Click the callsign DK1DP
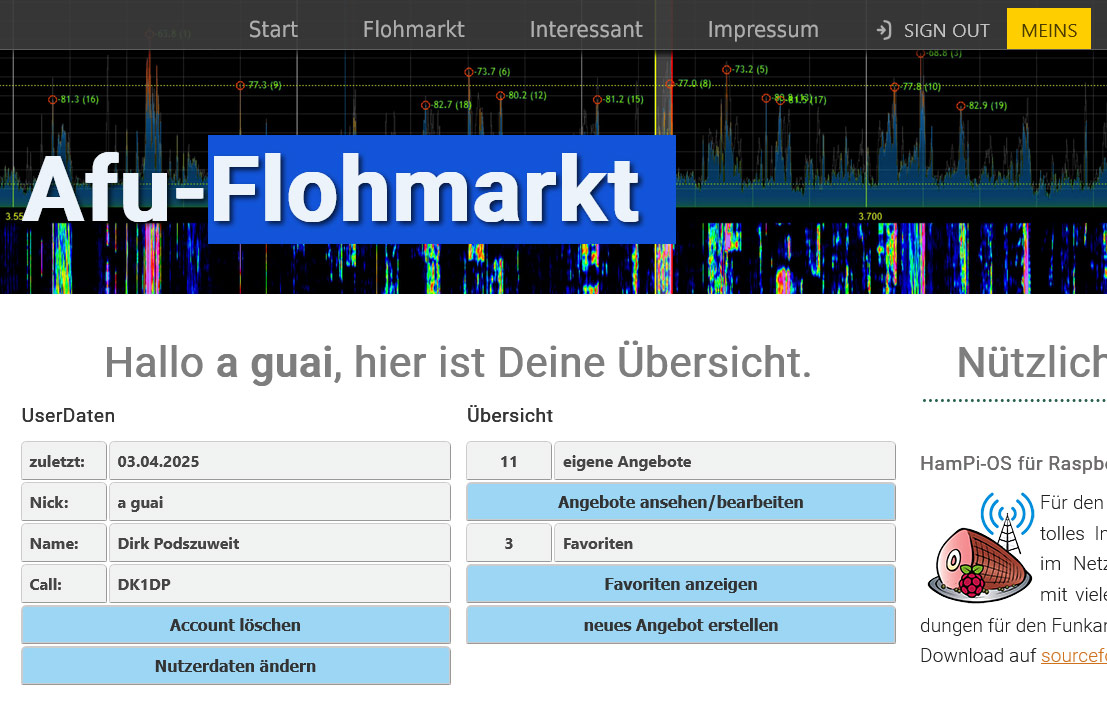The image size is (1107, 712). [x=280, y=584]
